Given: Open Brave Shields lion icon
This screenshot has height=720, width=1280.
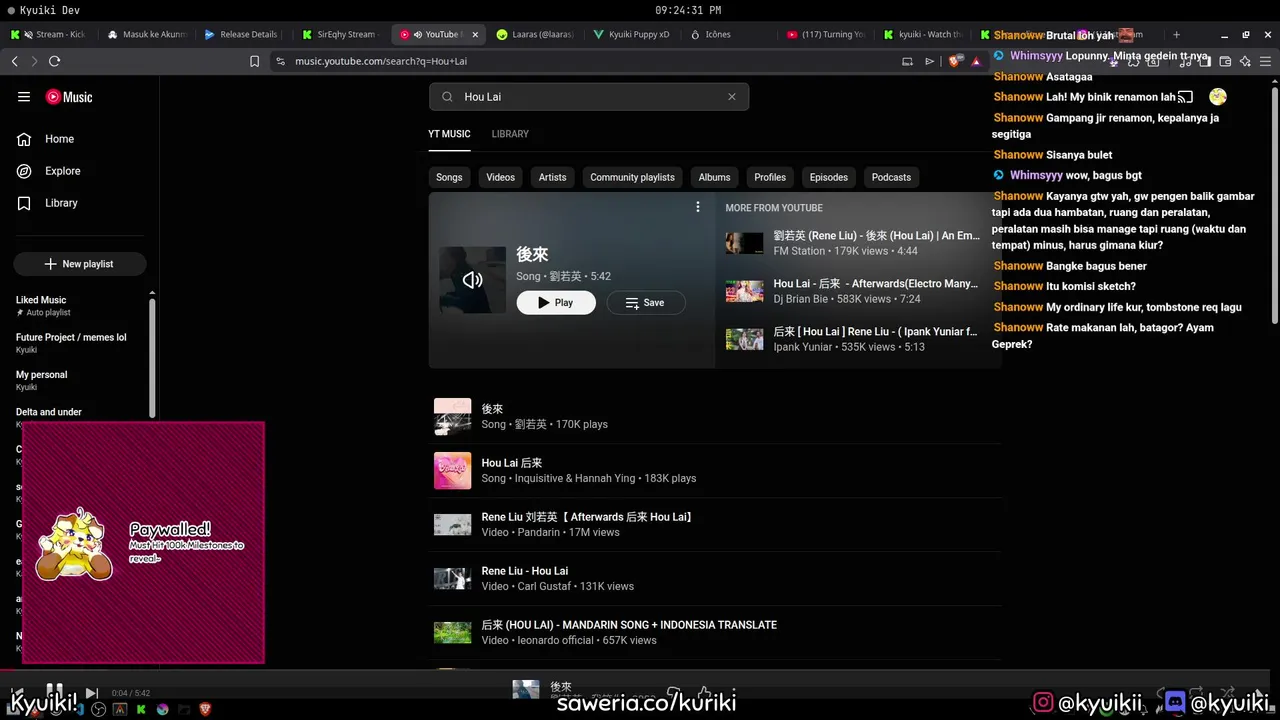Looking at the screenshot, I should coord(953,61).
